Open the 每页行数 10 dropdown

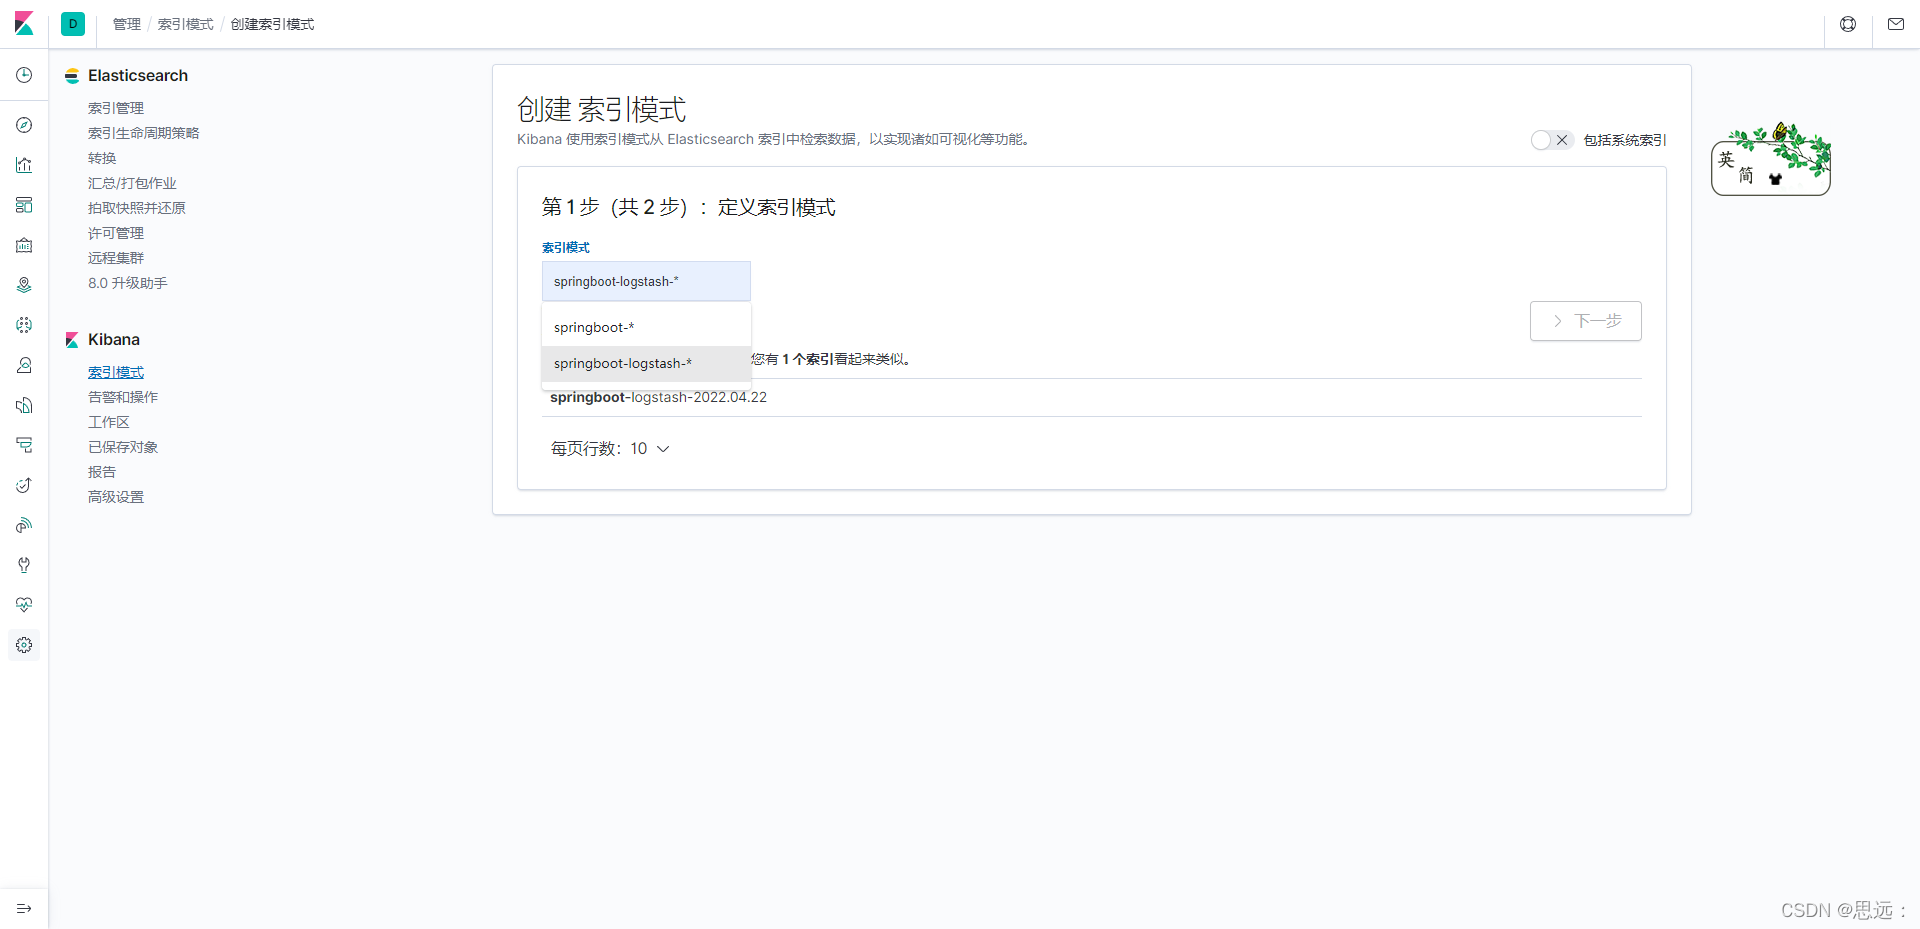pos(610,449)
